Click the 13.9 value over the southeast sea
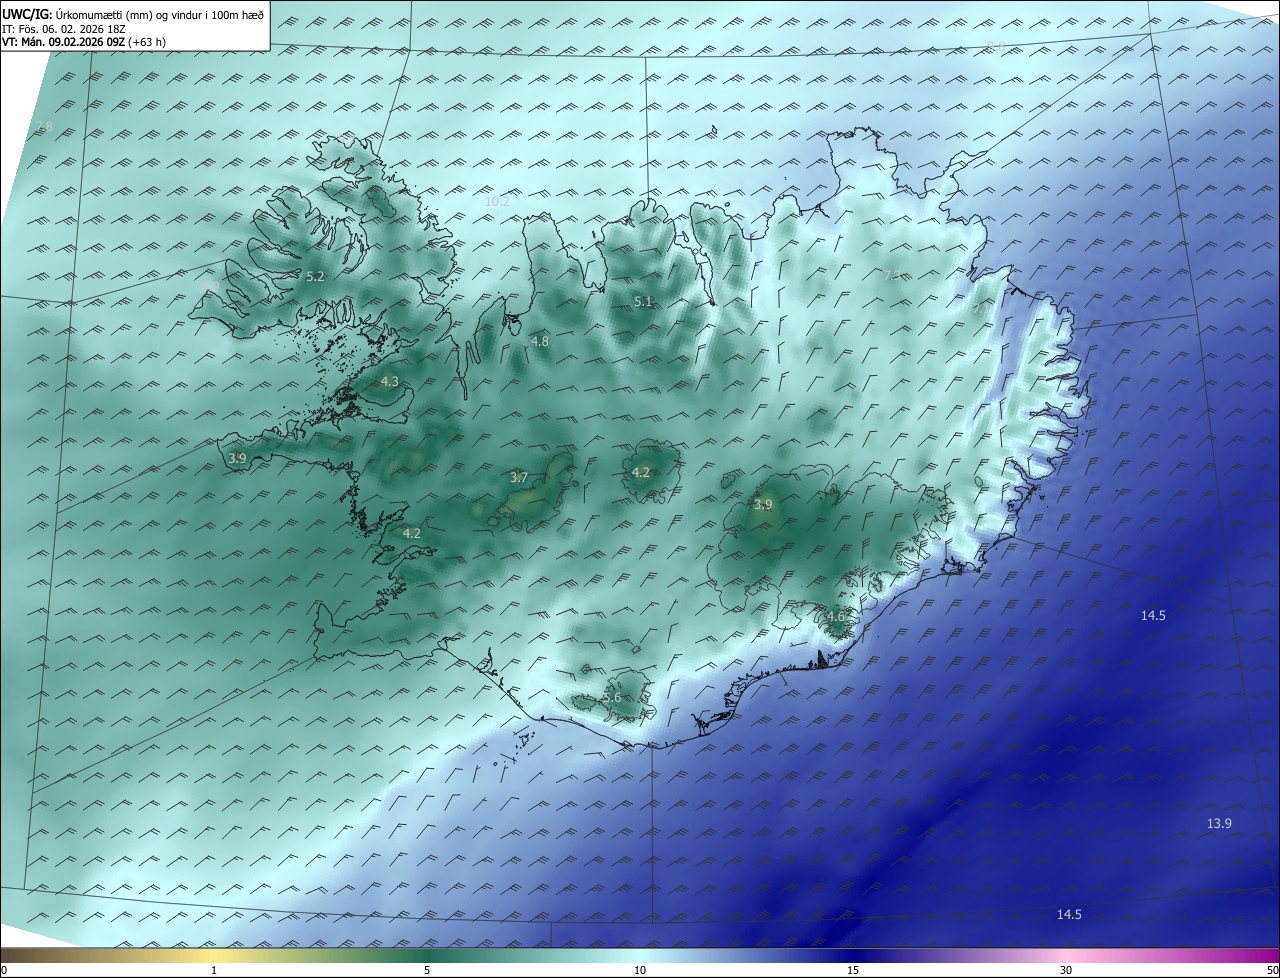 (1219, 823)
